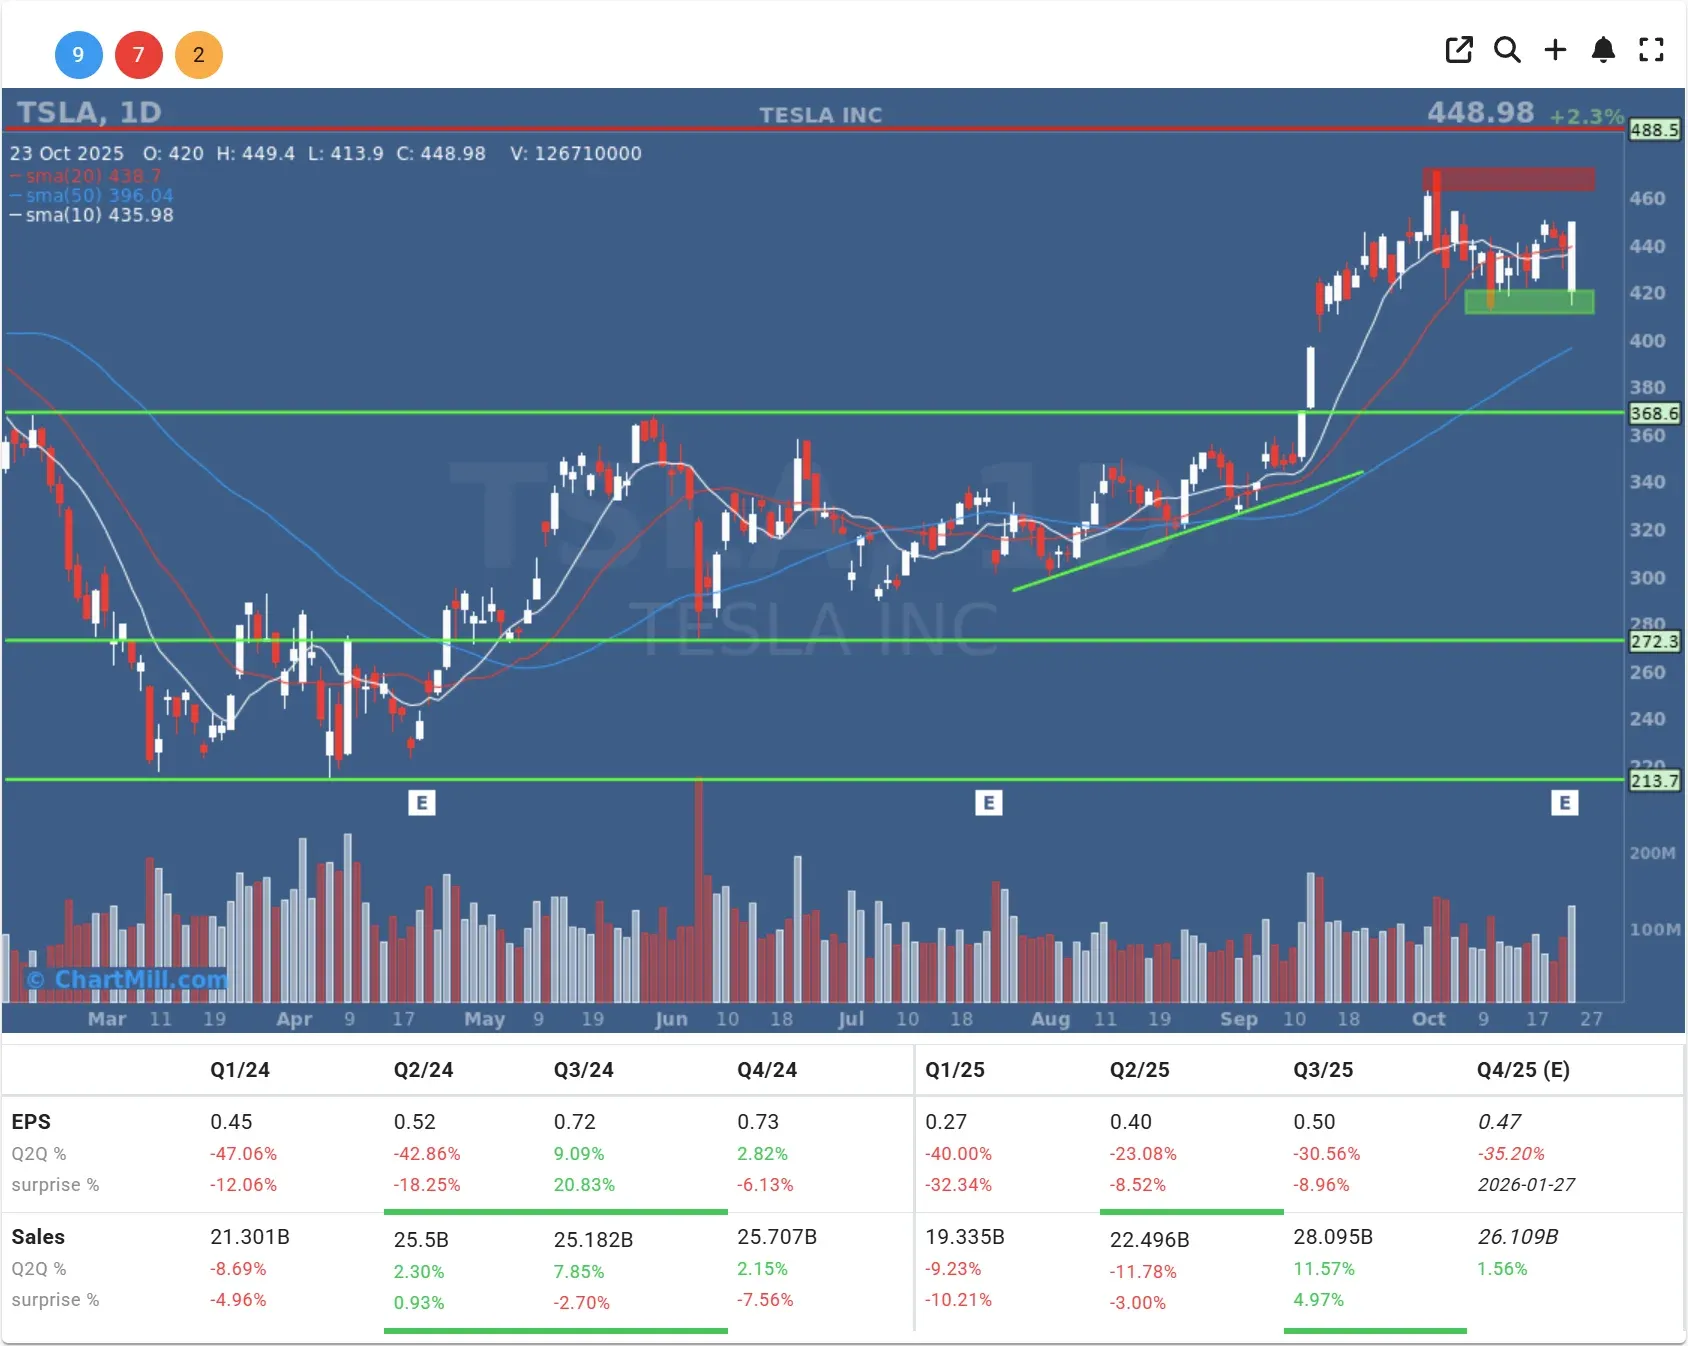Click the orange "2" rating badge

(199, 55)
